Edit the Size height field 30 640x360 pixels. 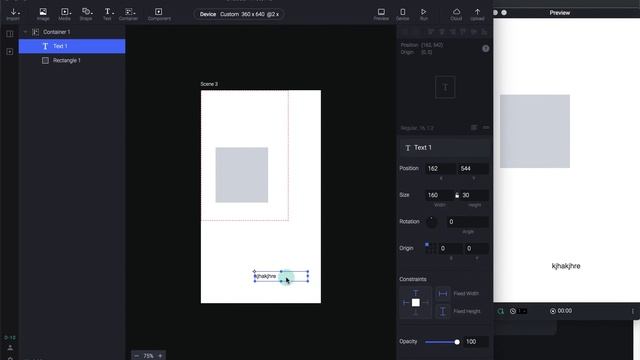click(x=475, y=195)
